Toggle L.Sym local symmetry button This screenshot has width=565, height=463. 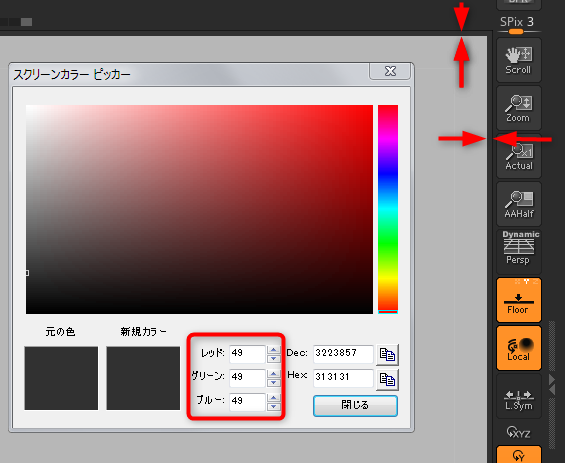tap(519, 396)
